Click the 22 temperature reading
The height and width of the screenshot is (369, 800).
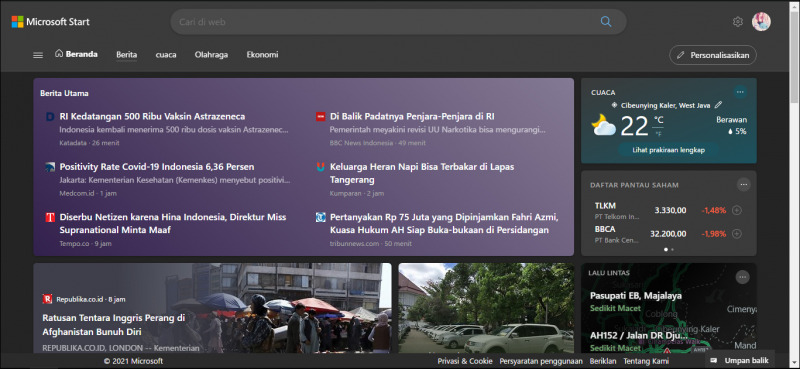[634, 126]
